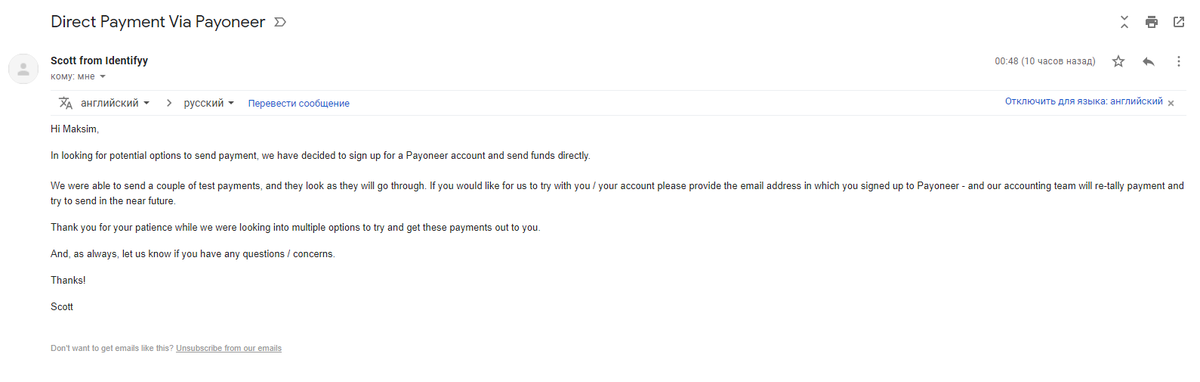The width and height of the screenshot is (1200, 382).
Task: Star the message from Scott
Action: coord(1119,61)
